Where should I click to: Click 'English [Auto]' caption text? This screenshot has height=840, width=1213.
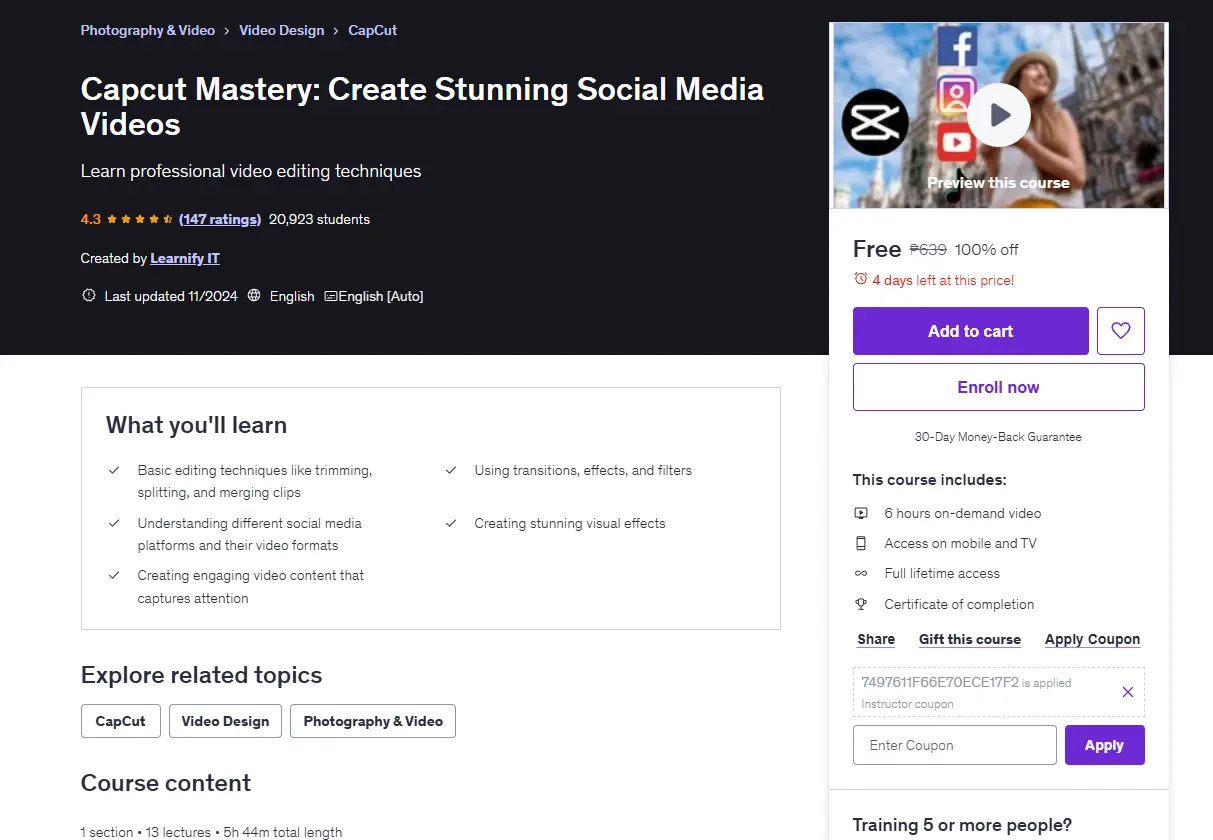click(x=381, y=296)
